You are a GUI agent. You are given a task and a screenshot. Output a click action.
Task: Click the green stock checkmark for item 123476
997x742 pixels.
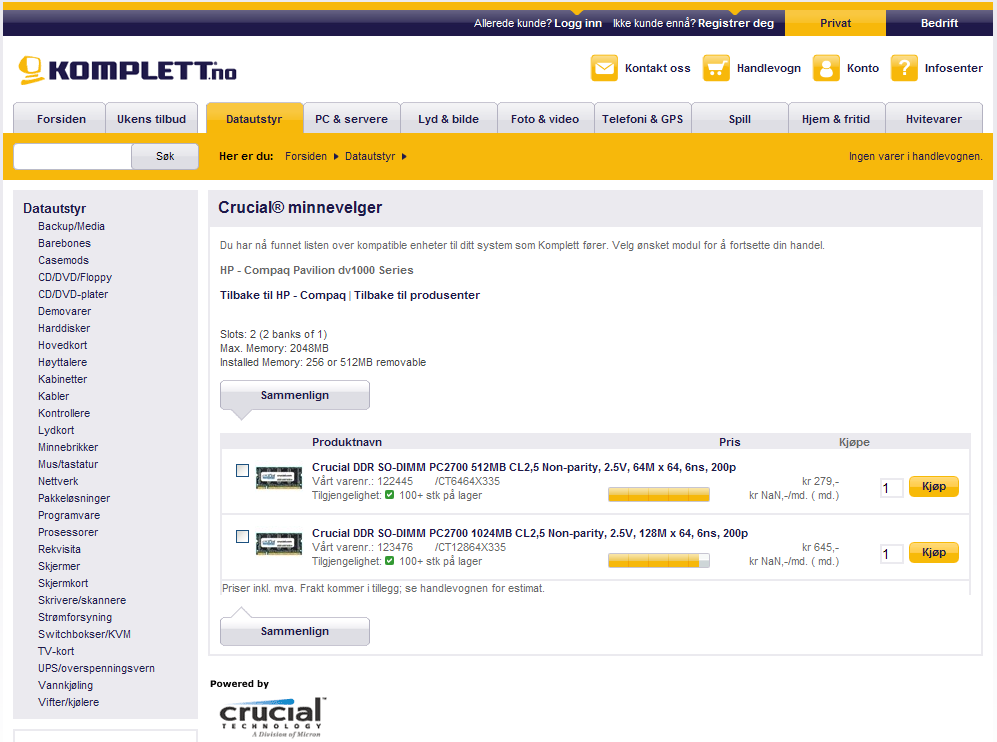coord(390,561)
